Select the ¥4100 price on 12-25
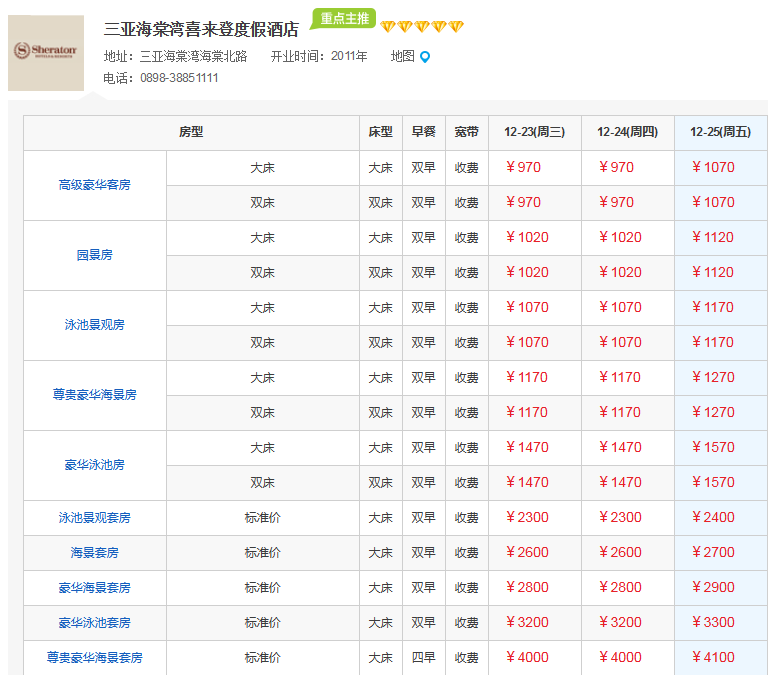The height and width of the screenshot is (675, 768). coord(713,658)
